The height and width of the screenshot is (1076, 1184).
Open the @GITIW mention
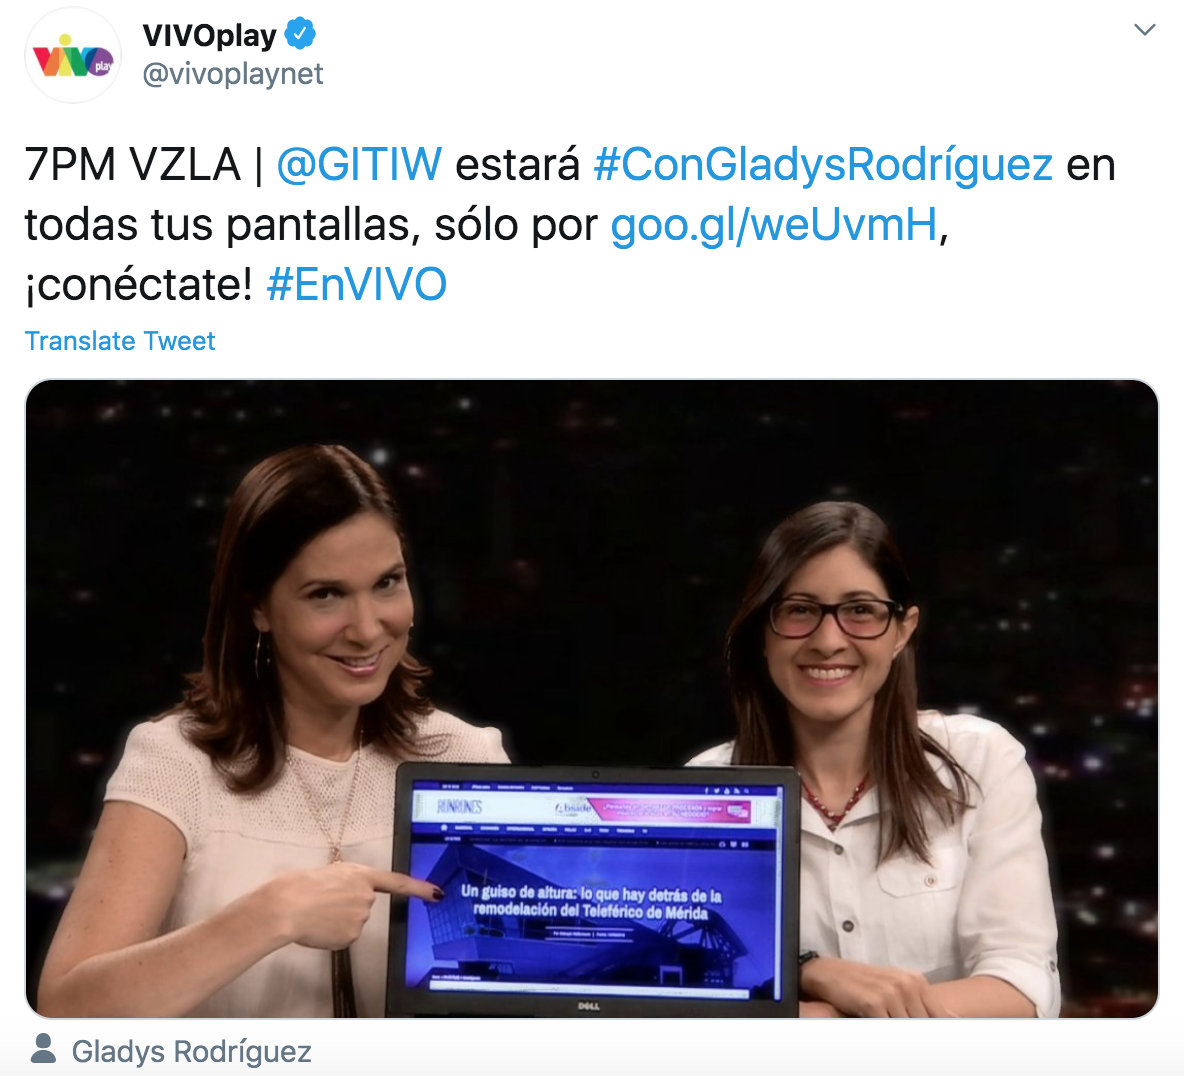click(x=359, y=164)
